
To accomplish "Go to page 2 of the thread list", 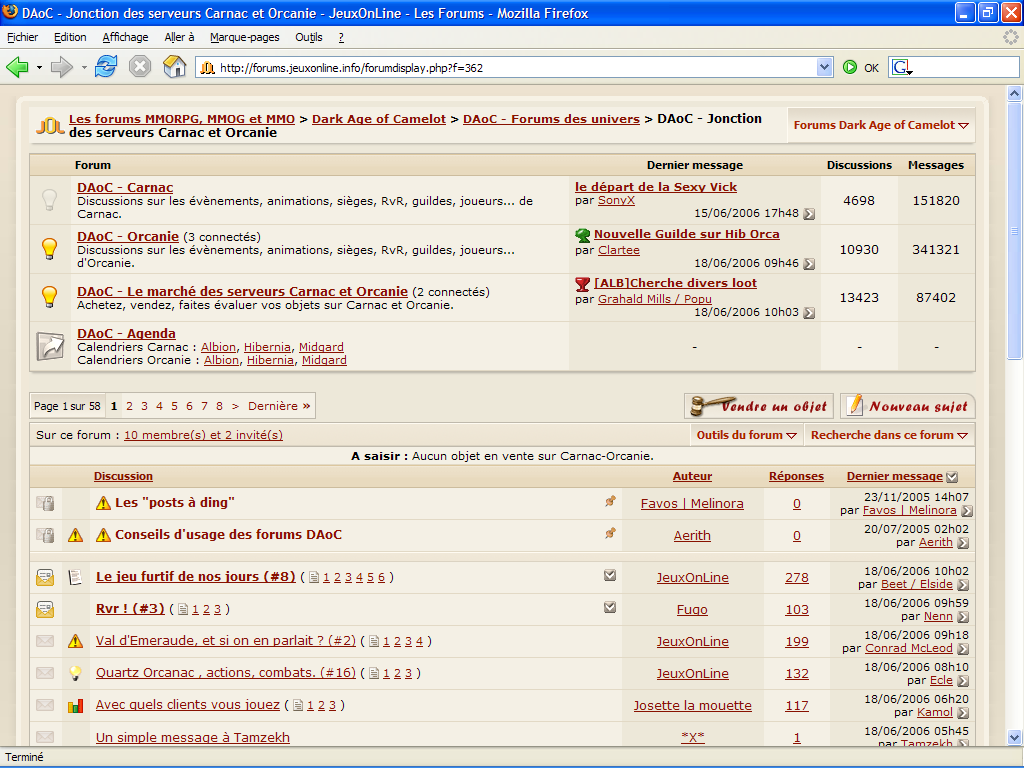I will pyautogui.click(x=129, y=406).
